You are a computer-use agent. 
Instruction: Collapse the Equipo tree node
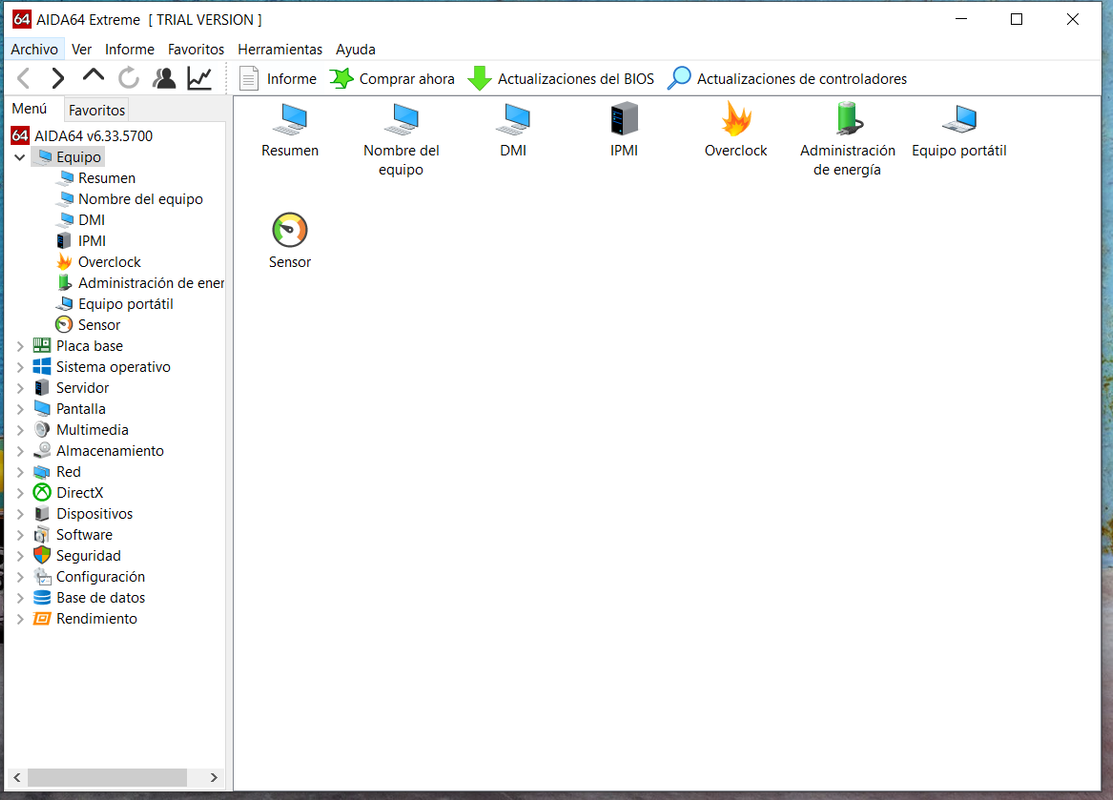click(x=20, y=157)
